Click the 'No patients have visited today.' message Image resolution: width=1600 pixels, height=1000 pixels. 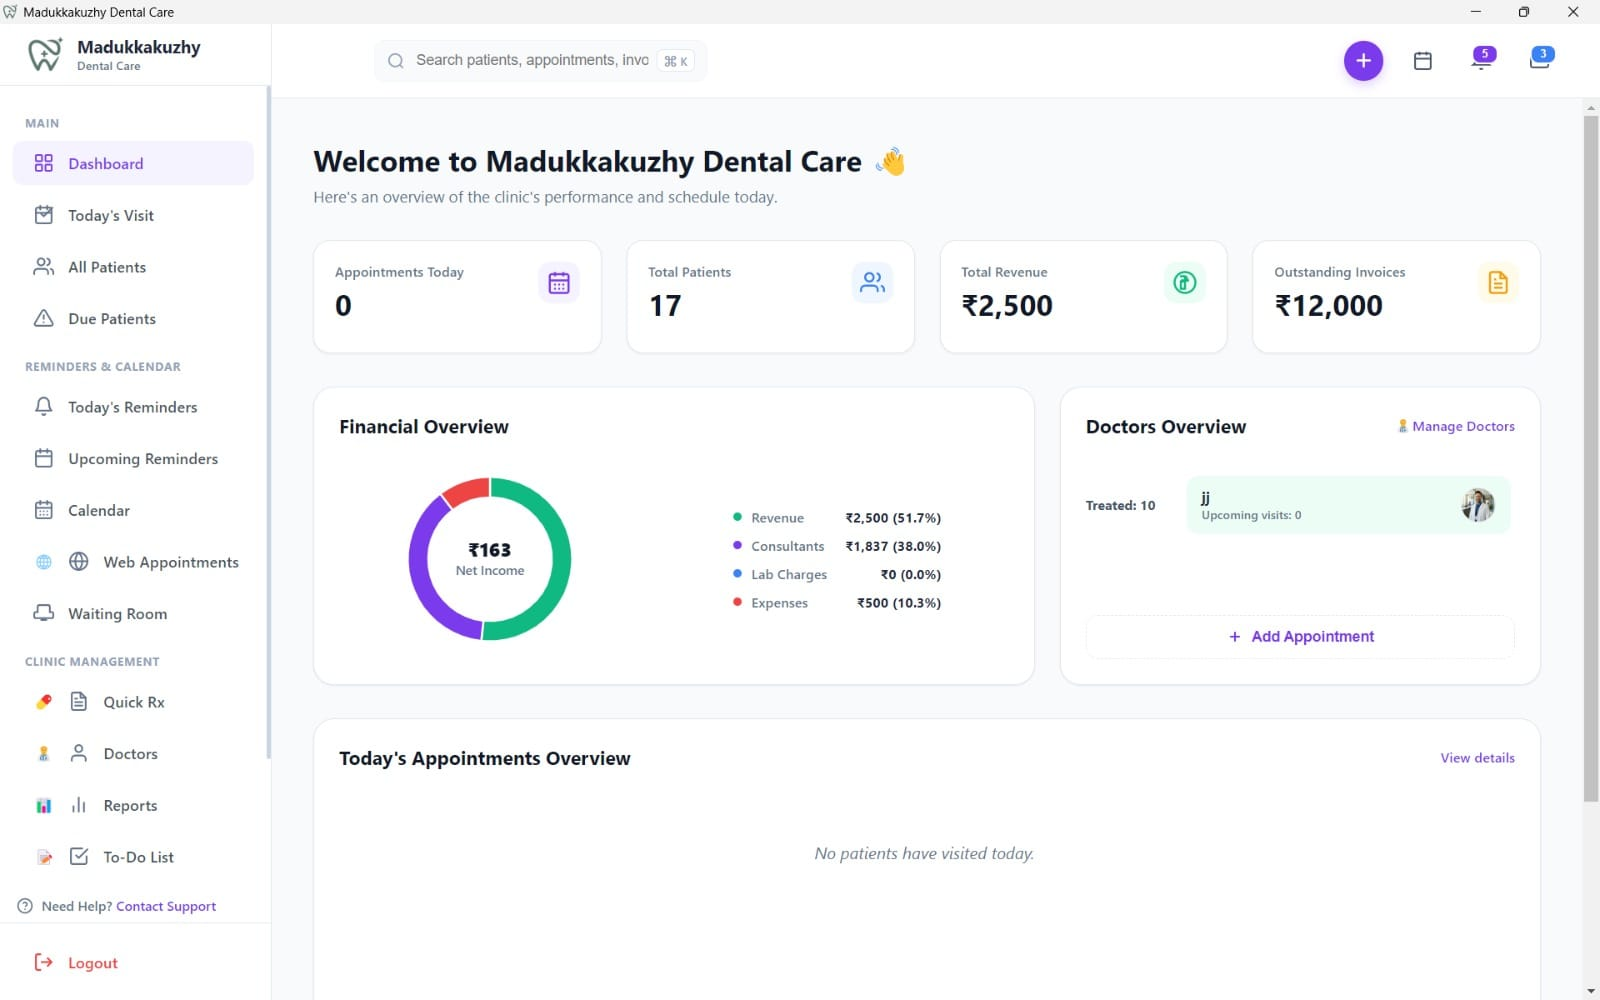(x=924, y=853)
